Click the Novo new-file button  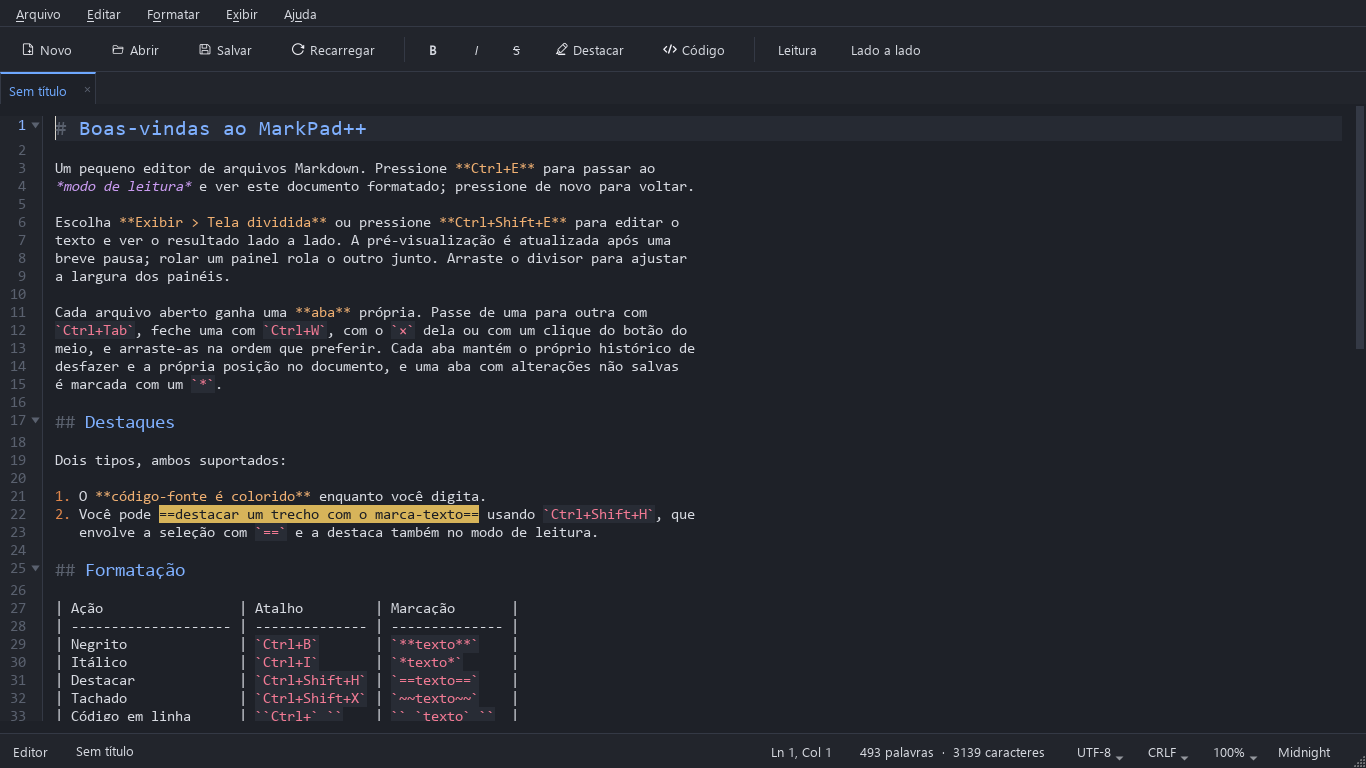pos(47,50)
